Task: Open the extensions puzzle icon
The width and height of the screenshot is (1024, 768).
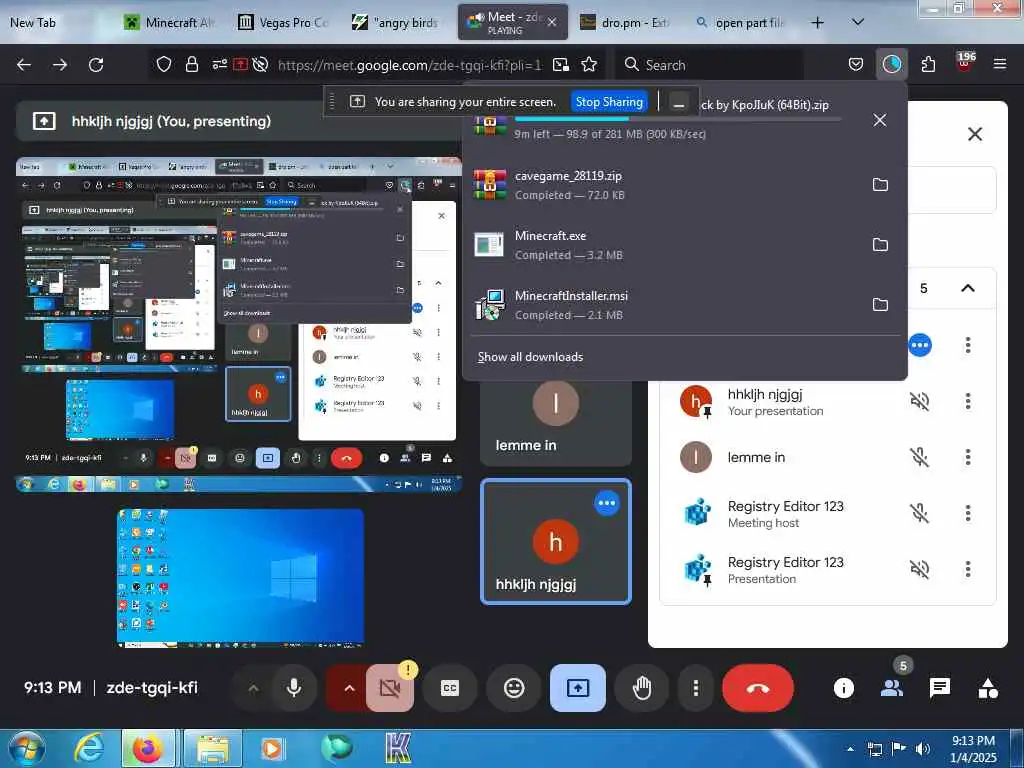Action: click(x=928, y=64)
